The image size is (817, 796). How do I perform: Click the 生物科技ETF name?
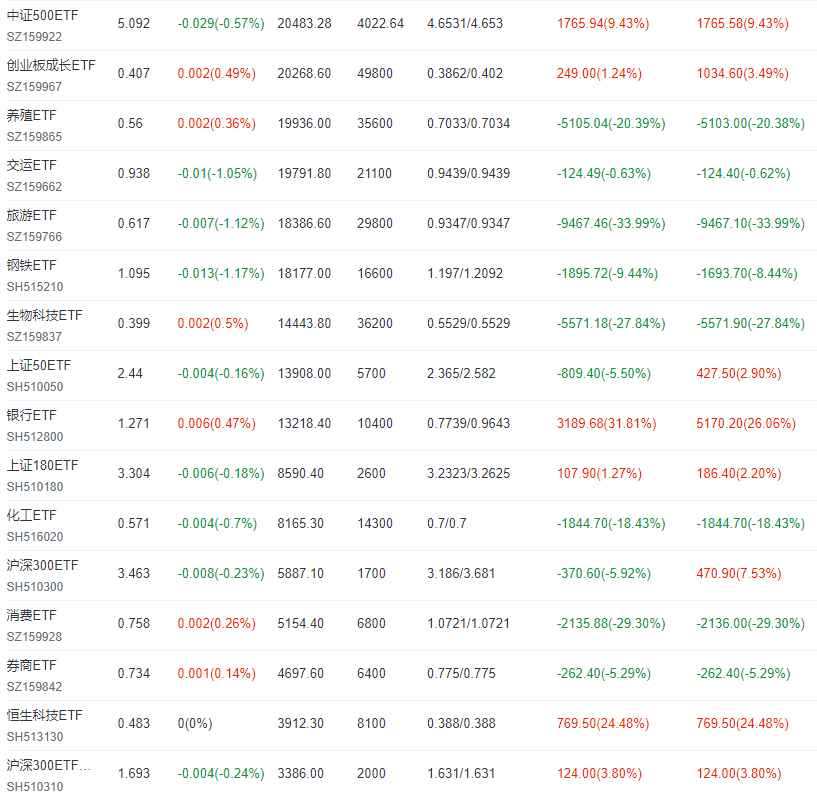[44, 316]
